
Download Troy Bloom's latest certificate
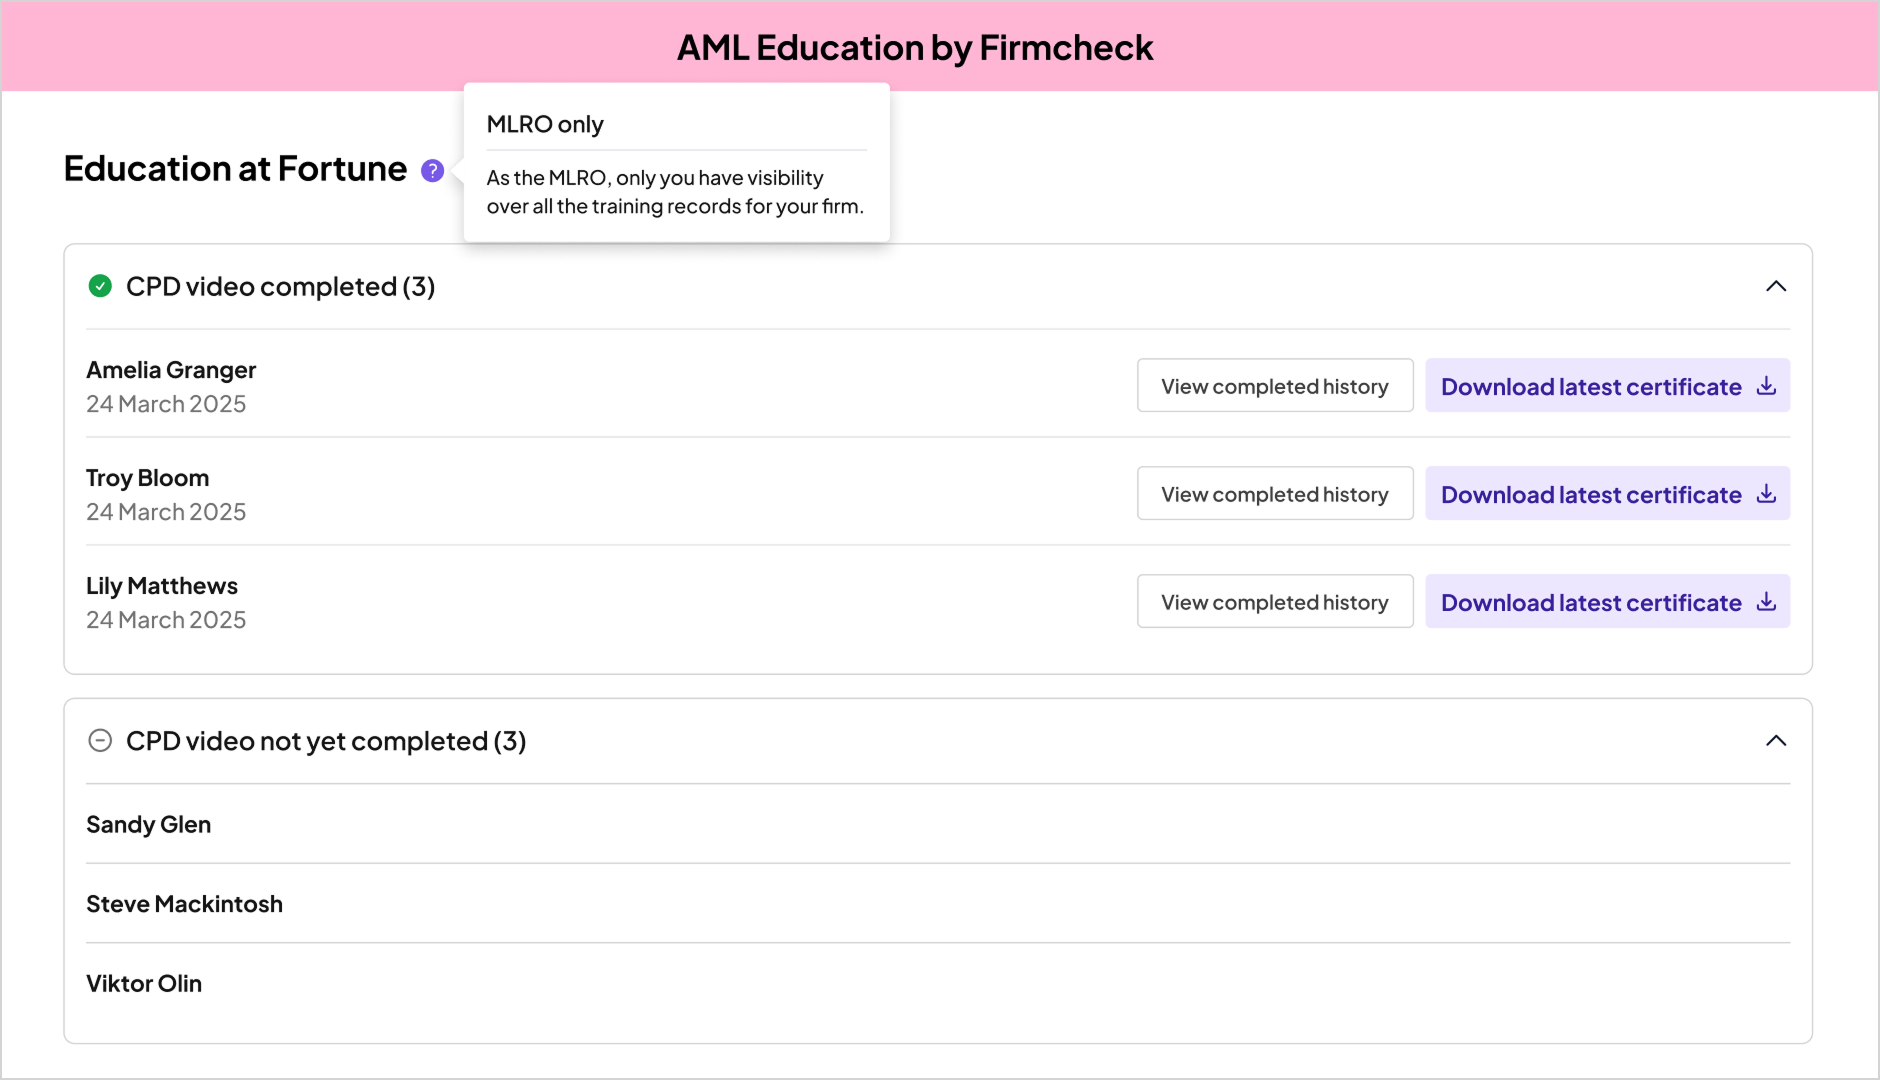coord(1591,494)
